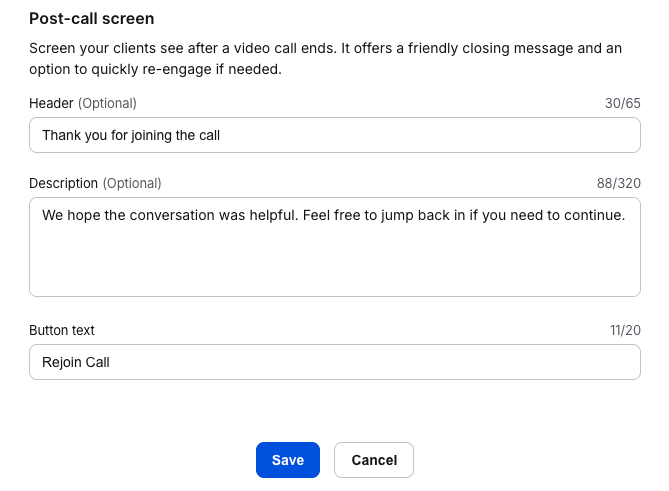Place cursor on "continue" in the Description text
This screenshot has width=669, height=491.
click(595, 214)
